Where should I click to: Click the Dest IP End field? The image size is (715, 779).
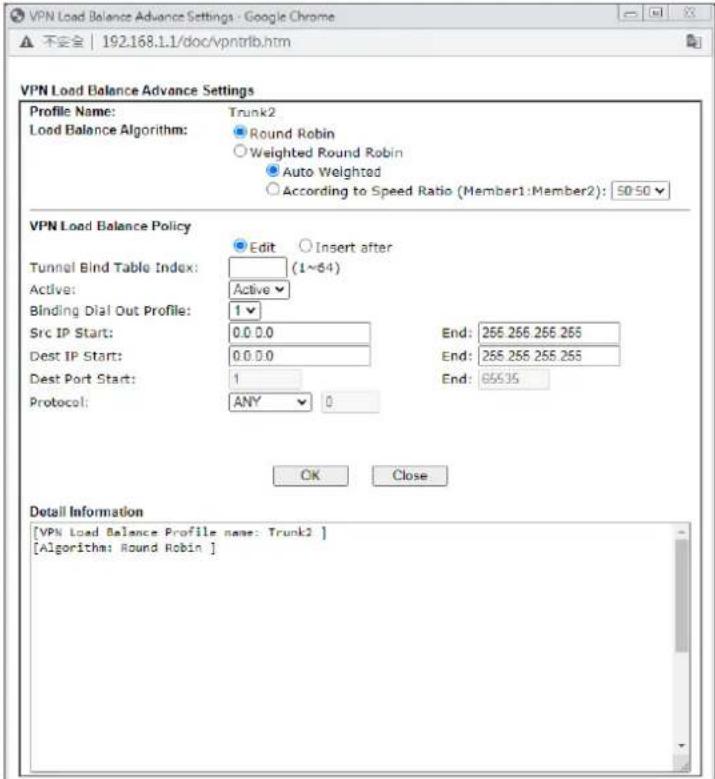tap(549, 356)
